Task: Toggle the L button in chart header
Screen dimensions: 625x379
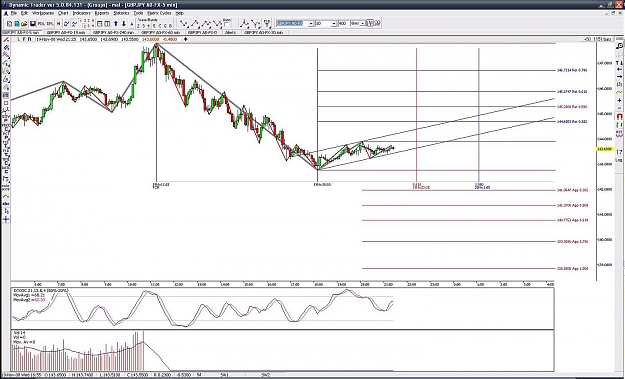Action: coord(19,39)
